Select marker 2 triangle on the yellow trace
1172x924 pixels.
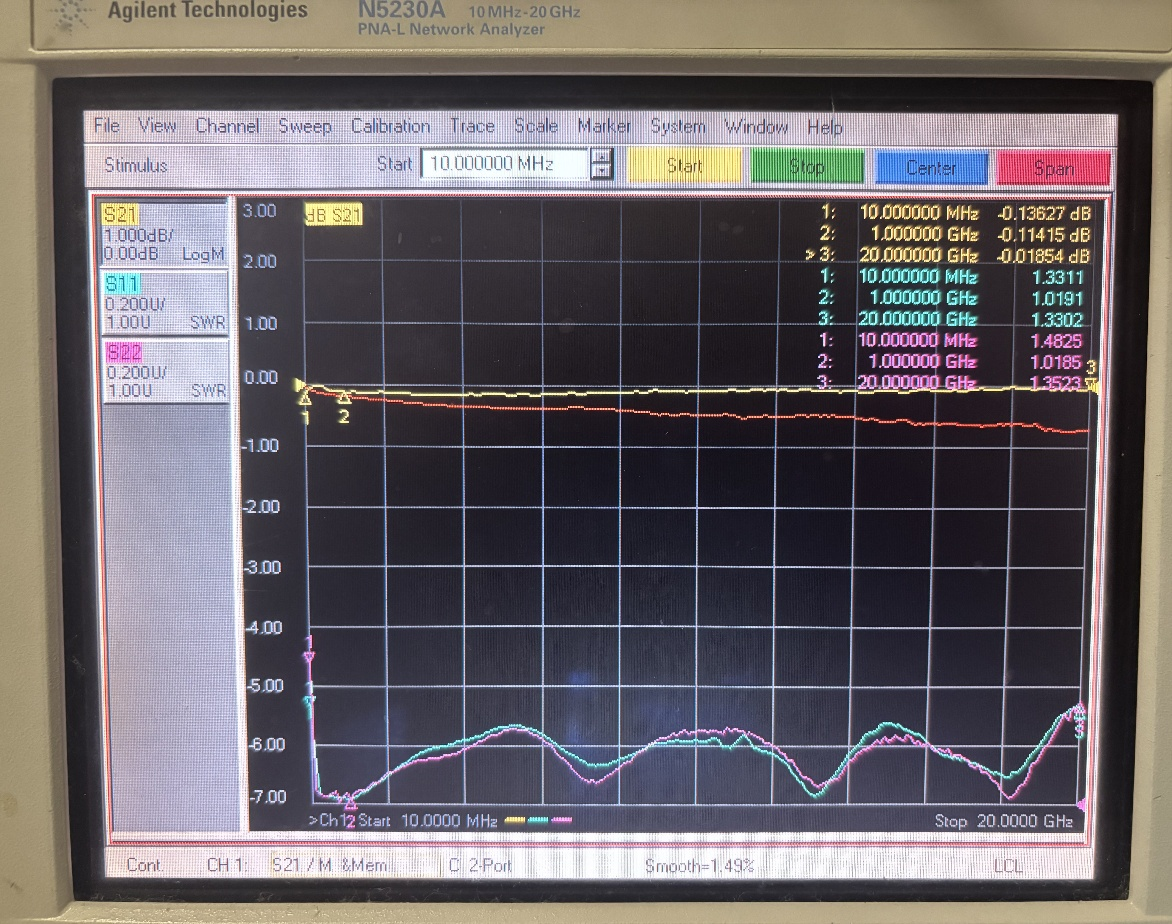point(343,399)
